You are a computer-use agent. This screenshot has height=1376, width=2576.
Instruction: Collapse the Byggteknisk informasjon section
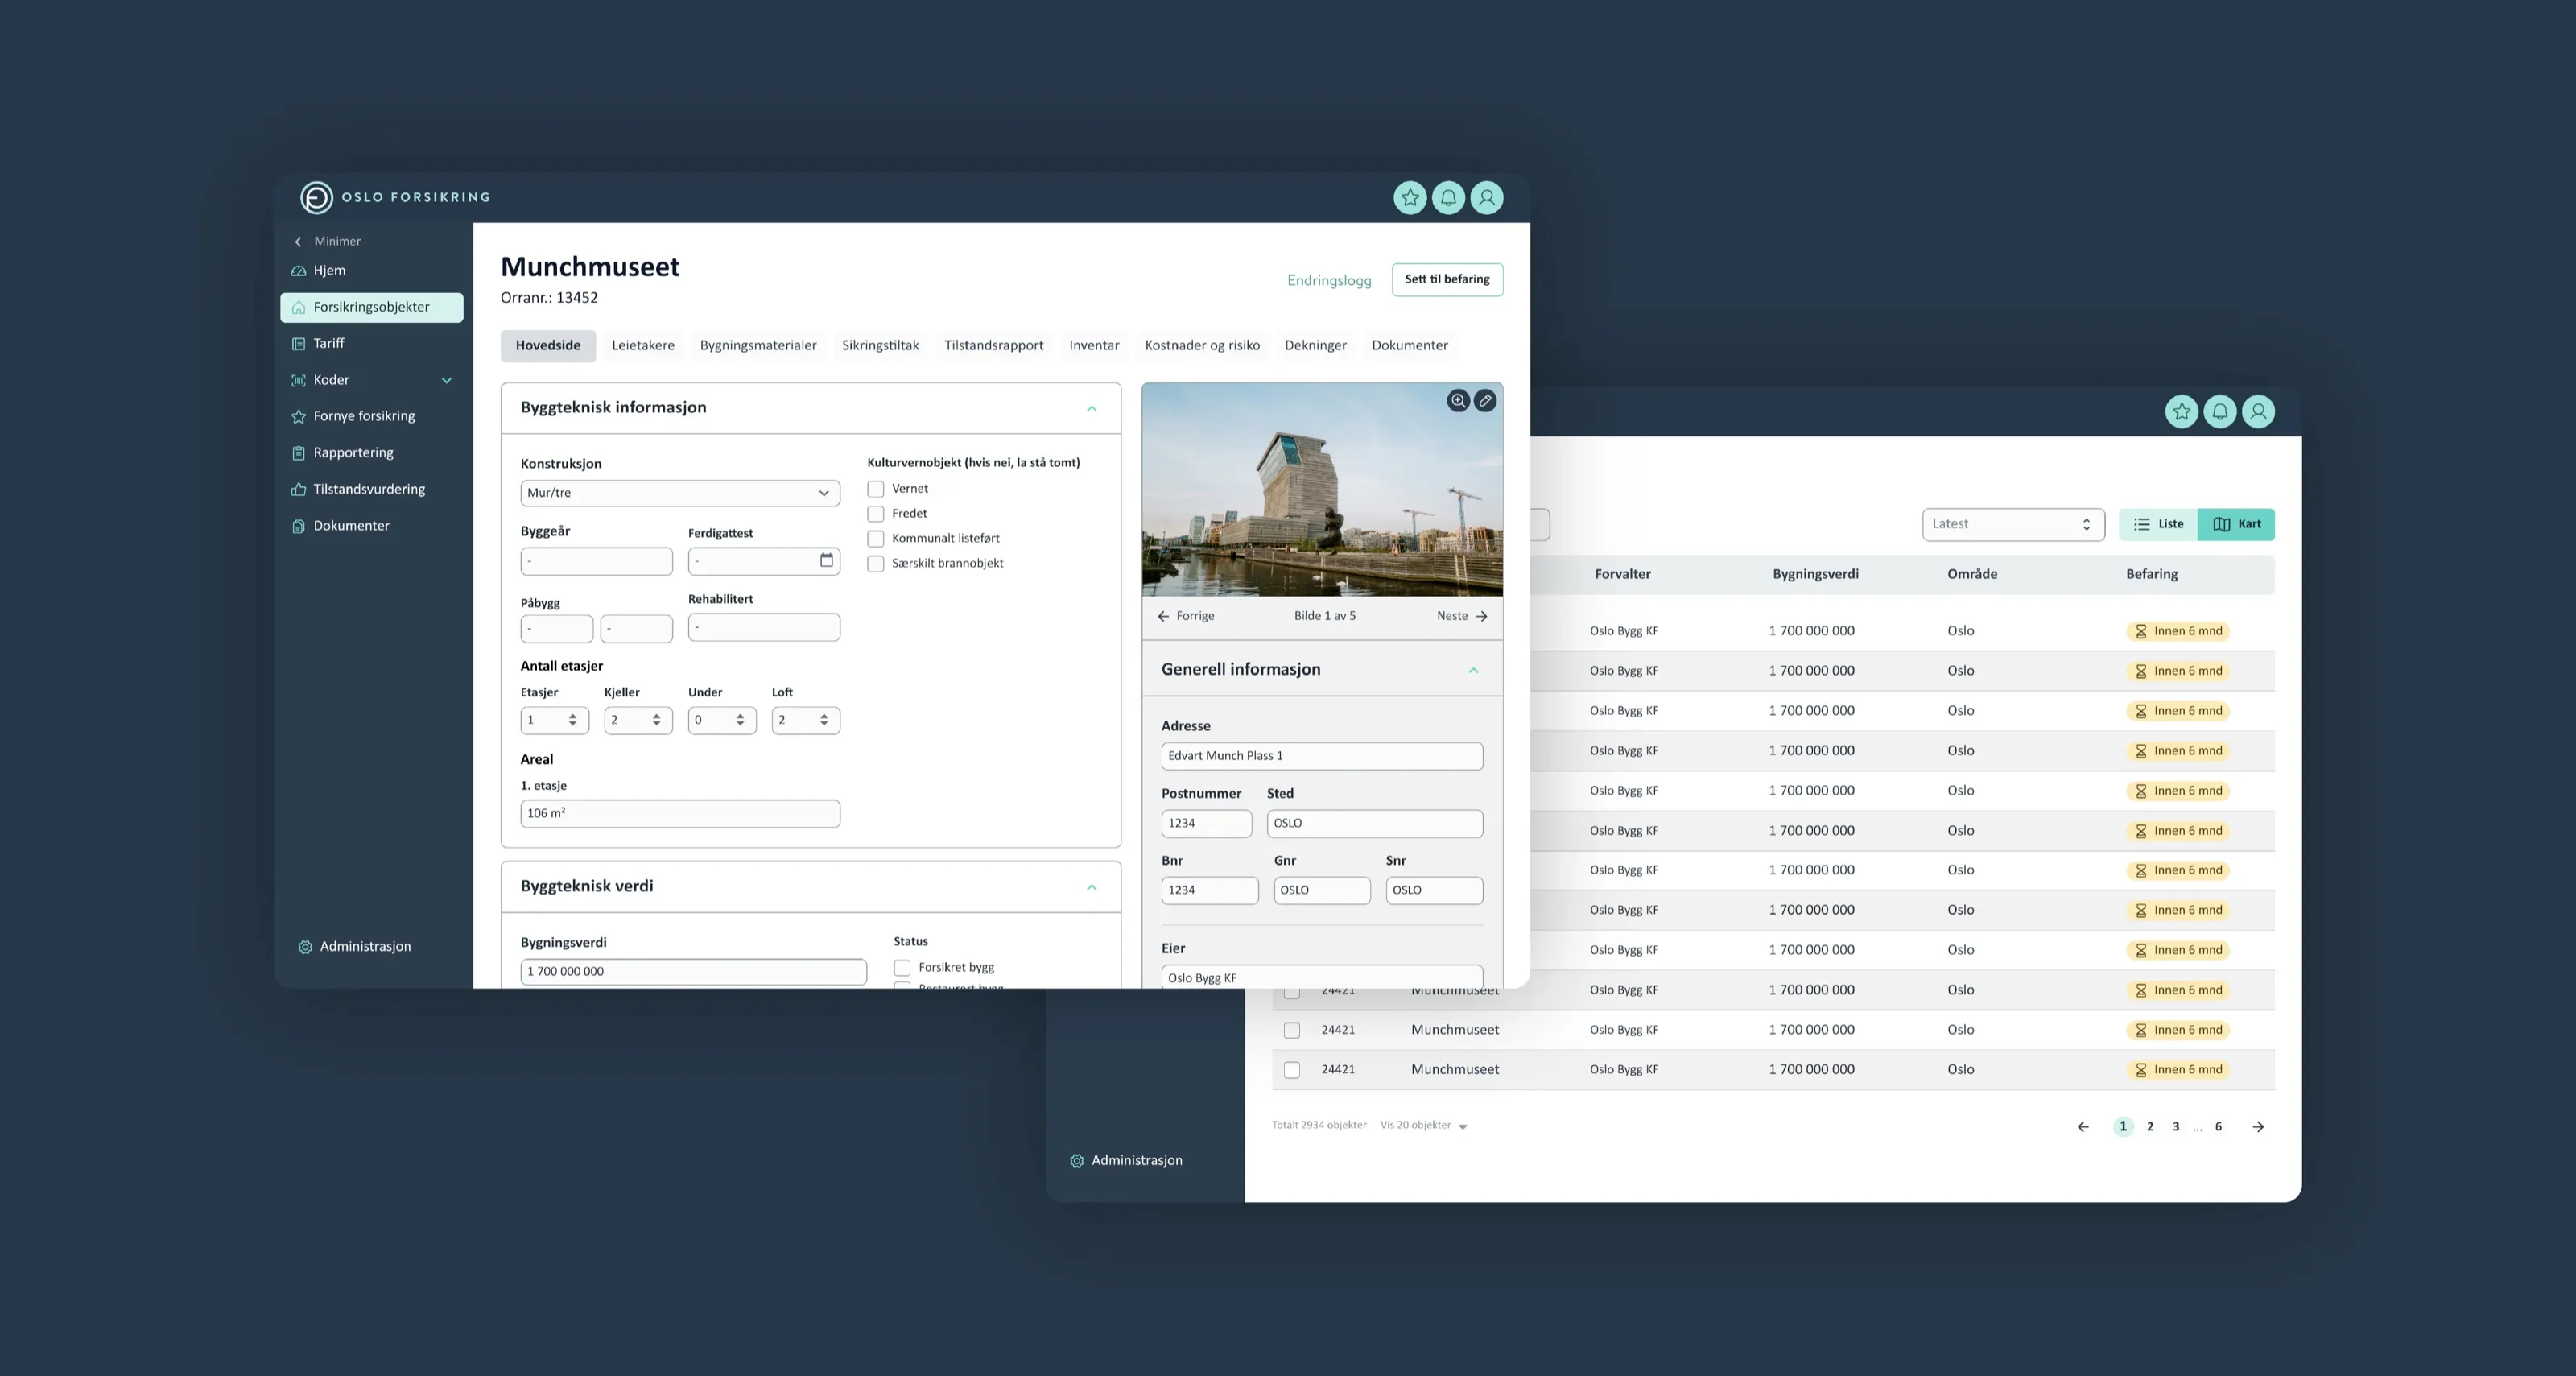coord(1092,408)
